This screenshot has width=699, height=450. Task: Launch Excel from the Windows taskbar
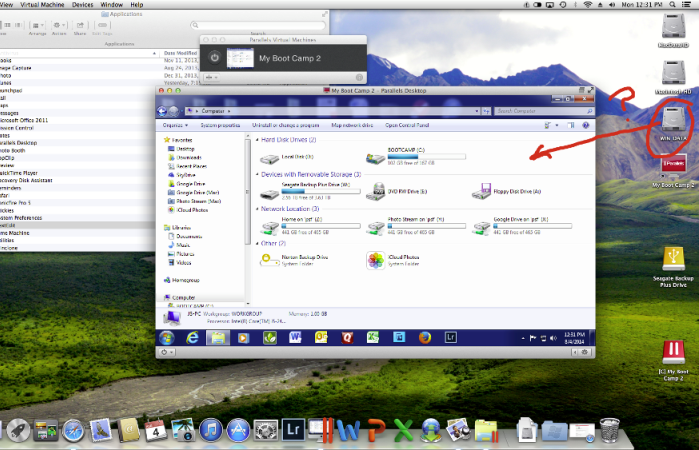click(x=373, y=338)
